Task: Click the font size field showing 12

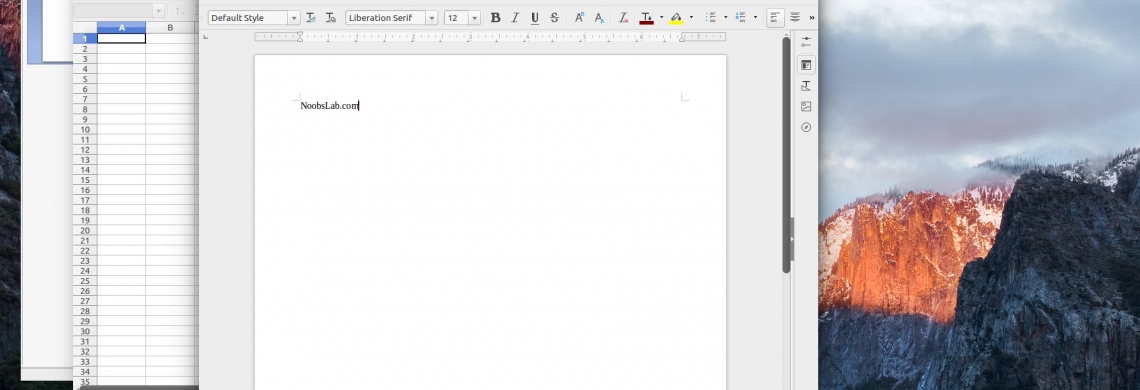Action: 457,18
